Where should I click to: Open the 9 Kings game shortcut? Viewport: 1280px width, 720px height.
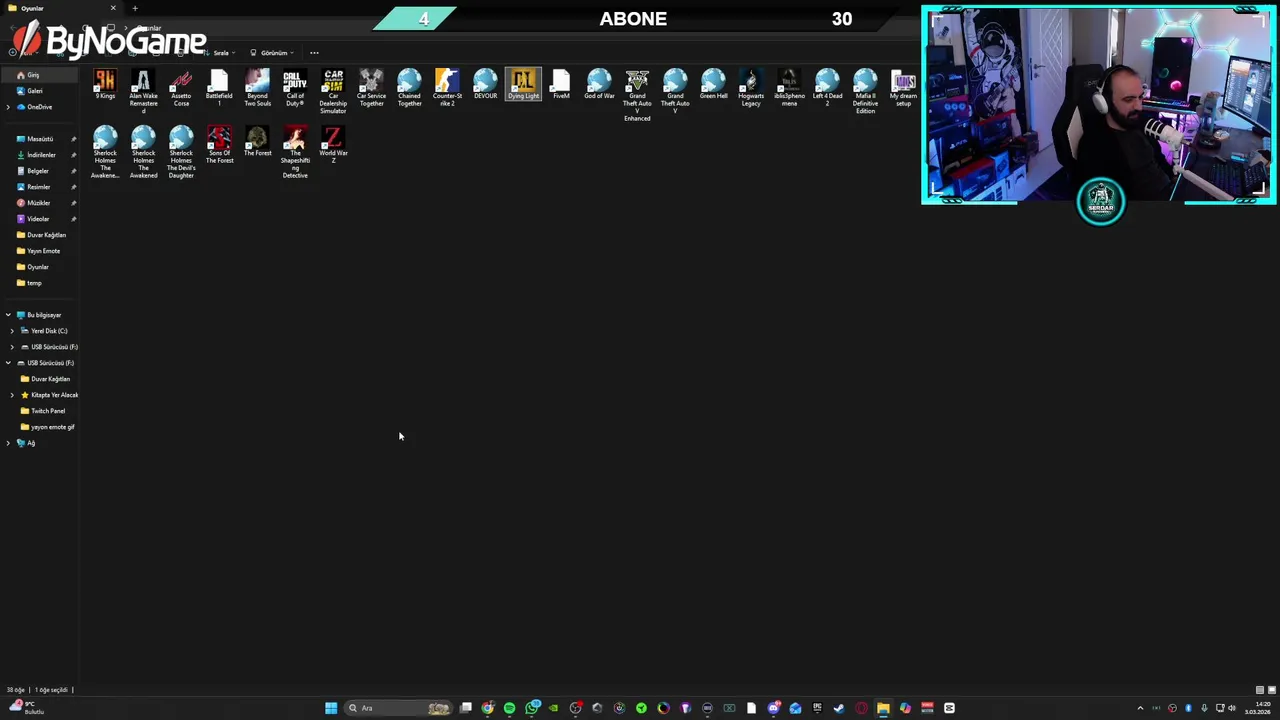(x=105, y=84)
